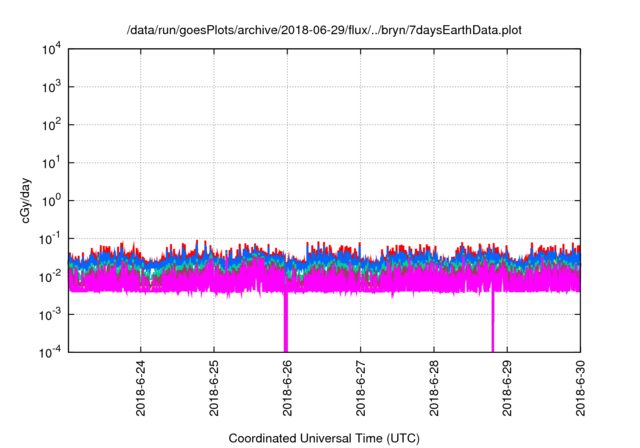This screenshot has height=448, width=640.
Task: Click the 10^1 y-axis tick label
Action: click(51, 163)
